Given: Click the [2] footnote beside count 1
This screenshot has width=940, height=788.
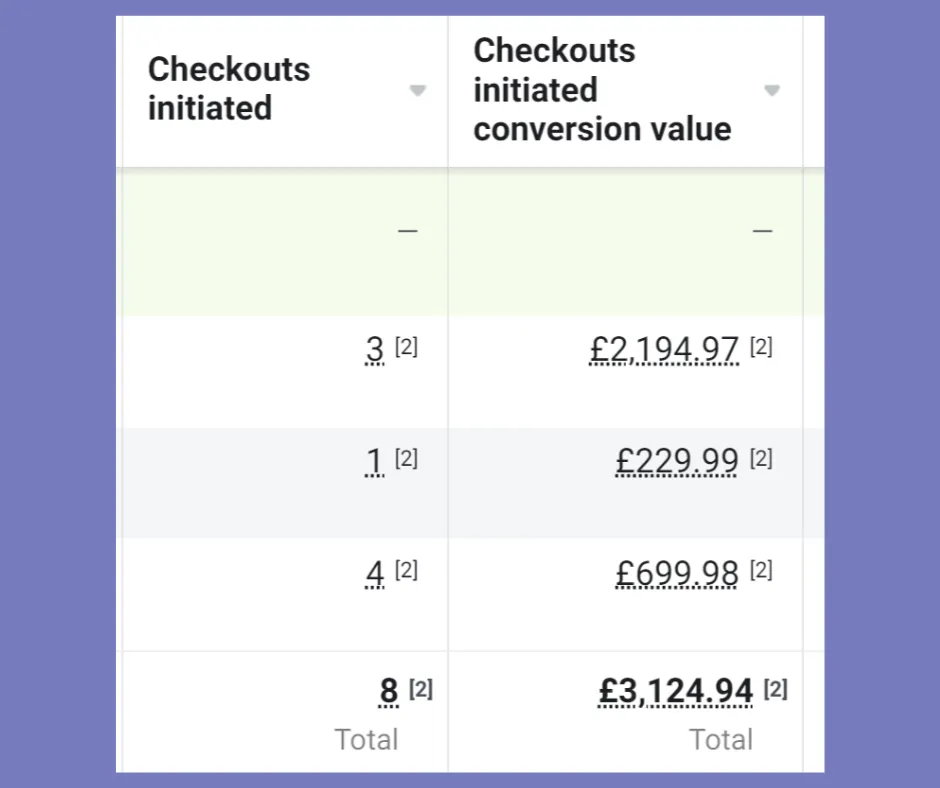Looking at the screenshot, I should pos(406,458).
